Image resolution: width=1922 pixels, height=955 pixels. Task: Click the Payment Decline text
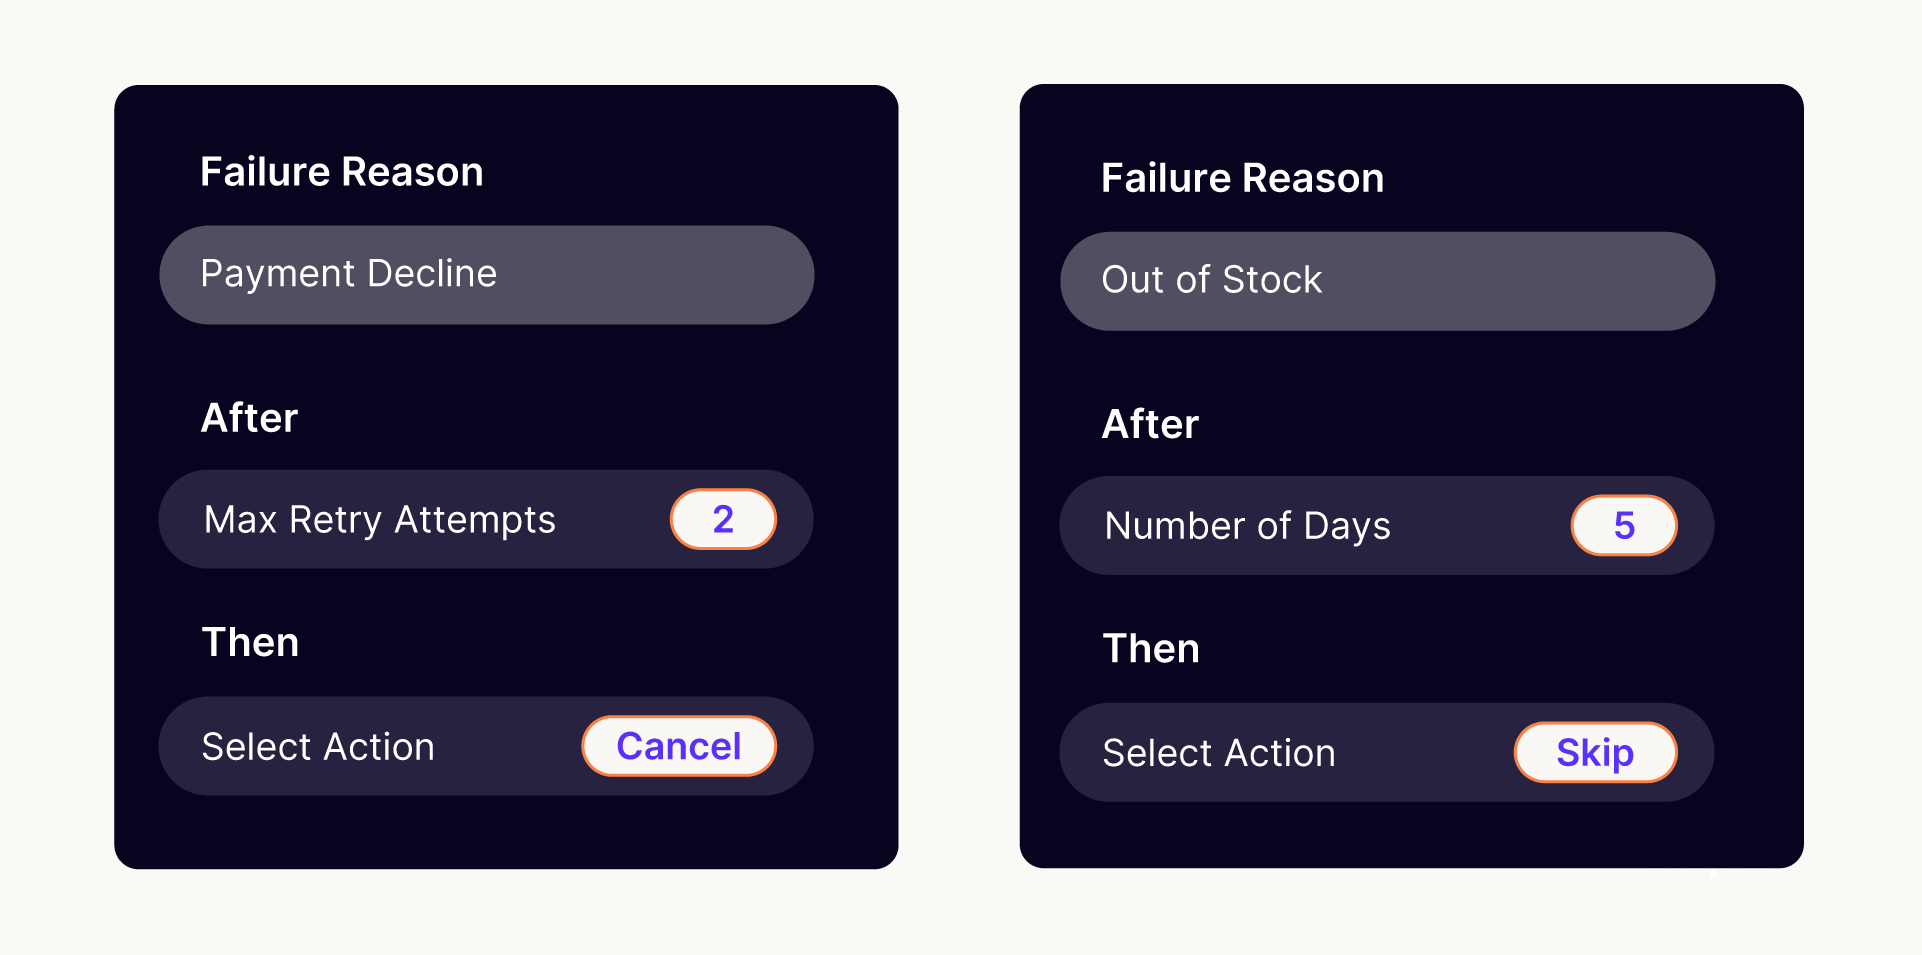pos(349,274)
